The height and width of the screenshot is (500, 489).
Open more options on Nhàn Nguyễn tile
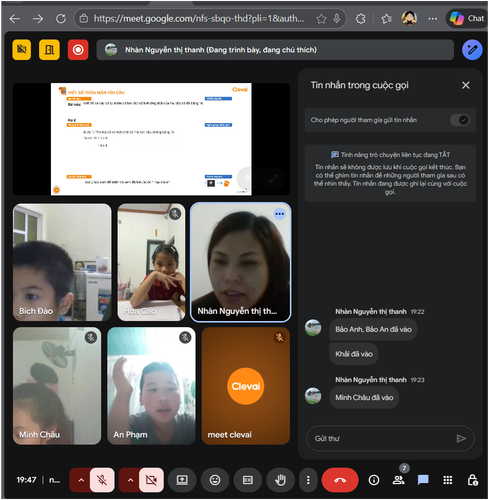(x=279, y=214)
